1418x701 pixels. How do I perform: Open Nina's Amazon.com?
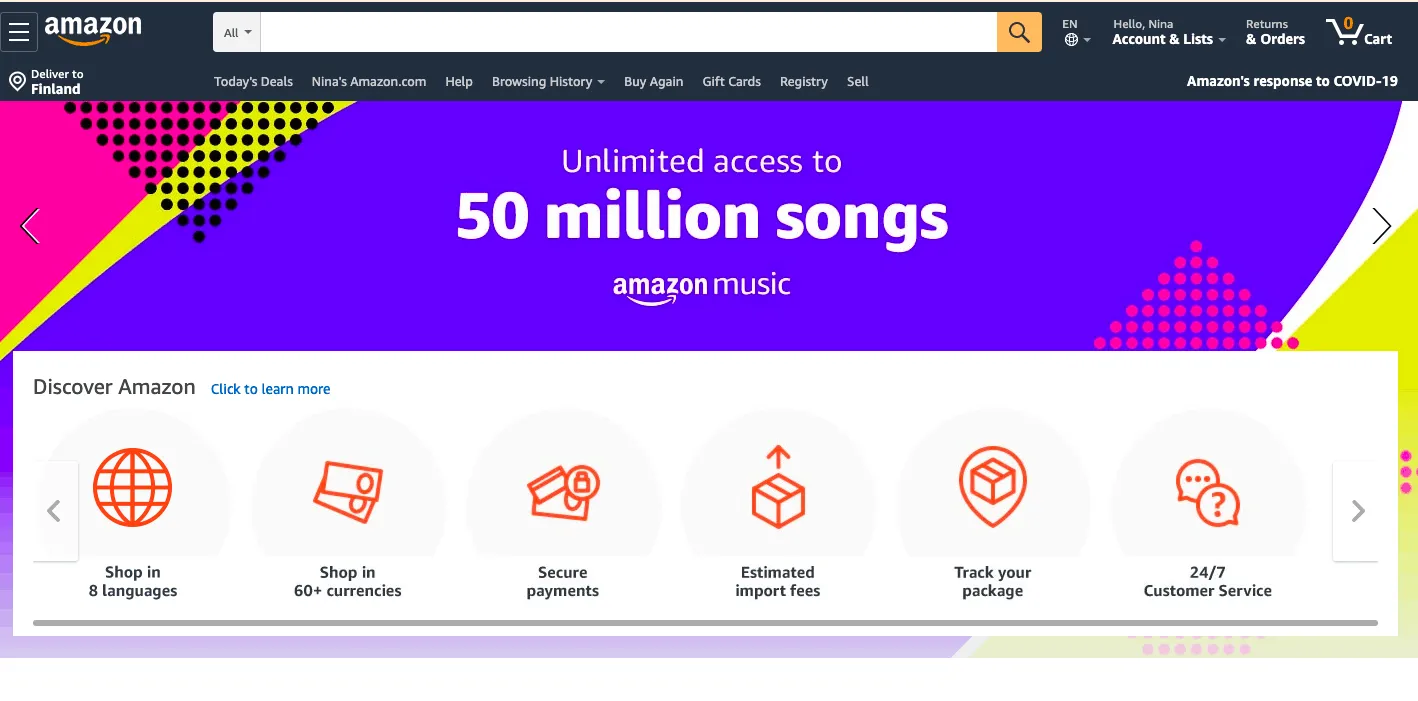[x=369, y=82]
